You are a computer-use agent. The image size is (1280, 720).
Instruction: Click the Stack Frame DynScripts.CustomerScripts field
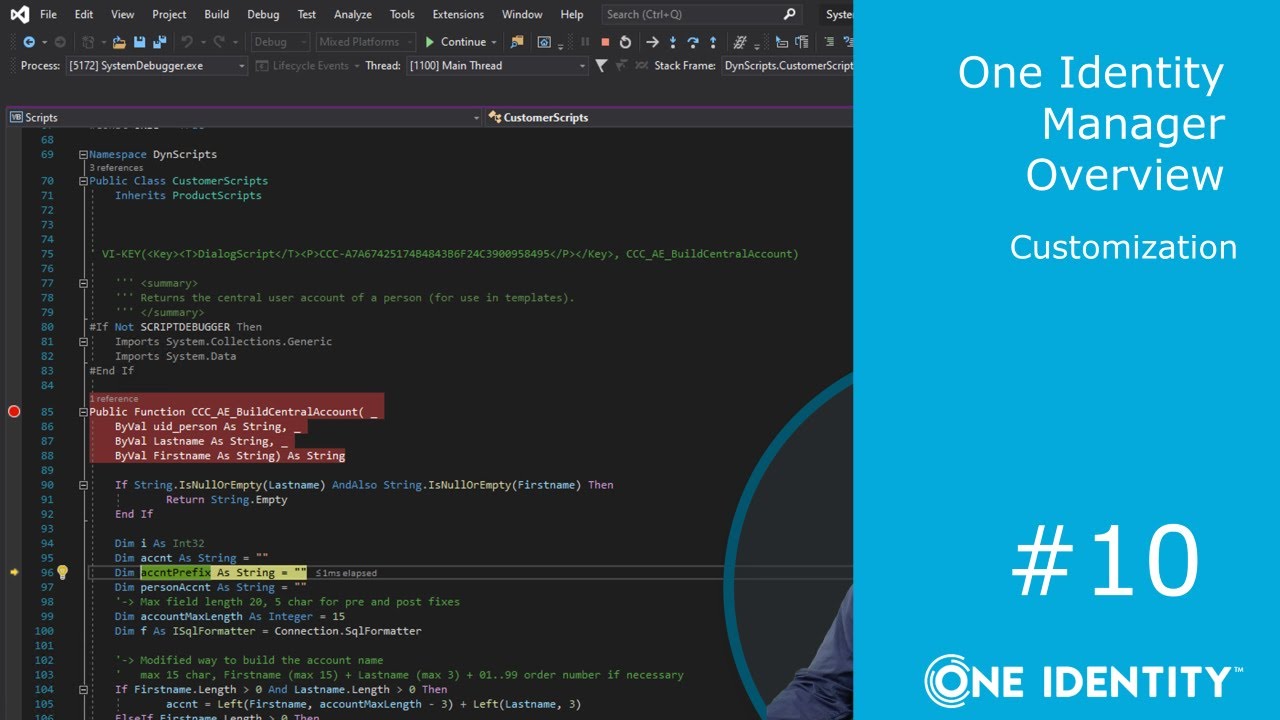786,66
